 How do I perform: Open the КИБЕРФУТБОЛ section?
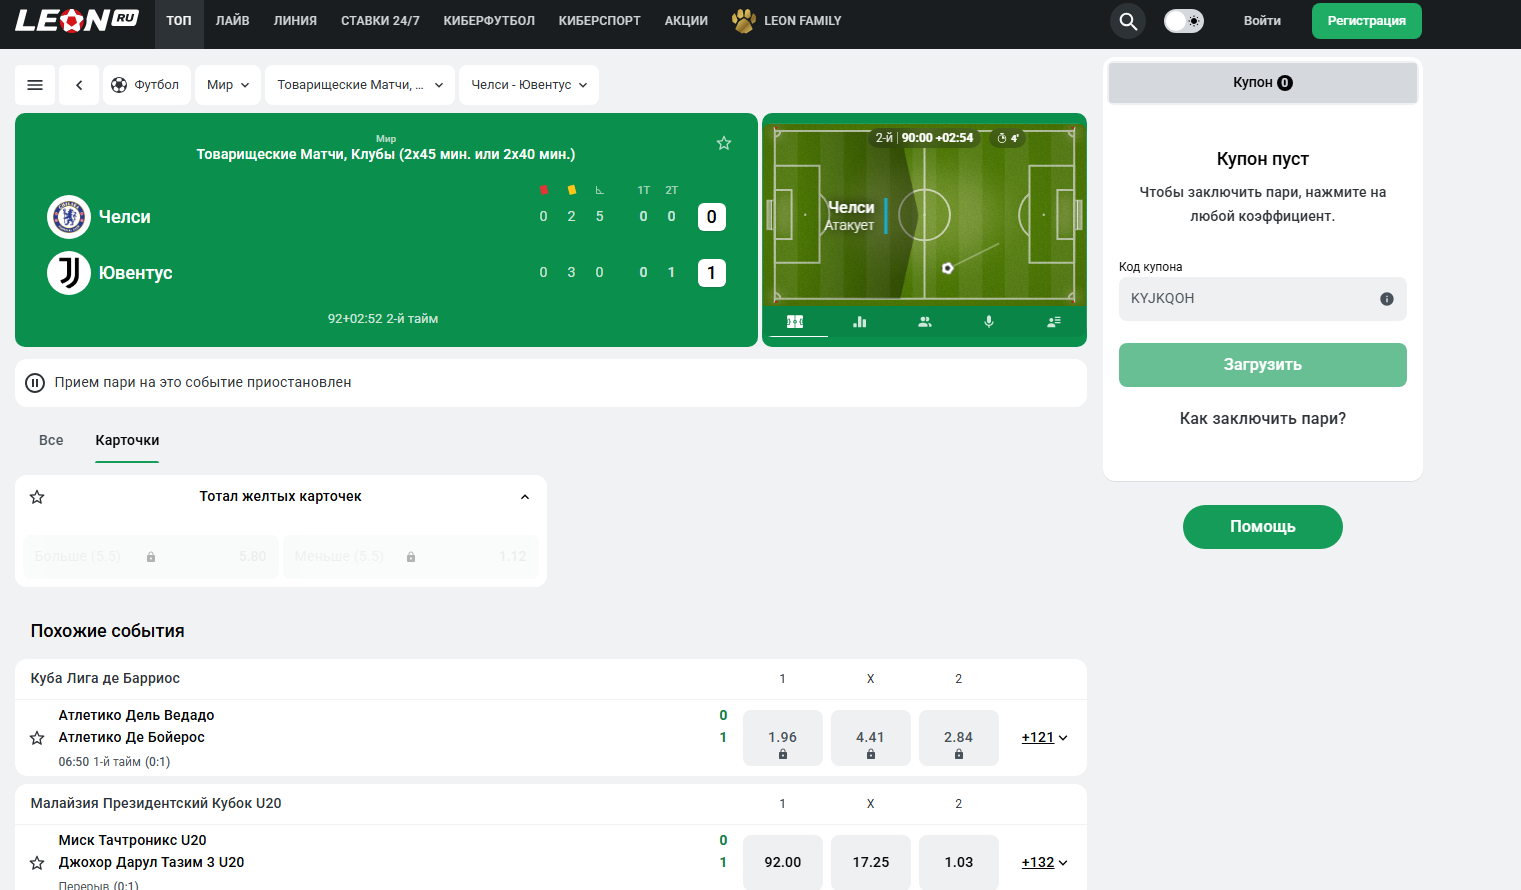click(489, 21)
